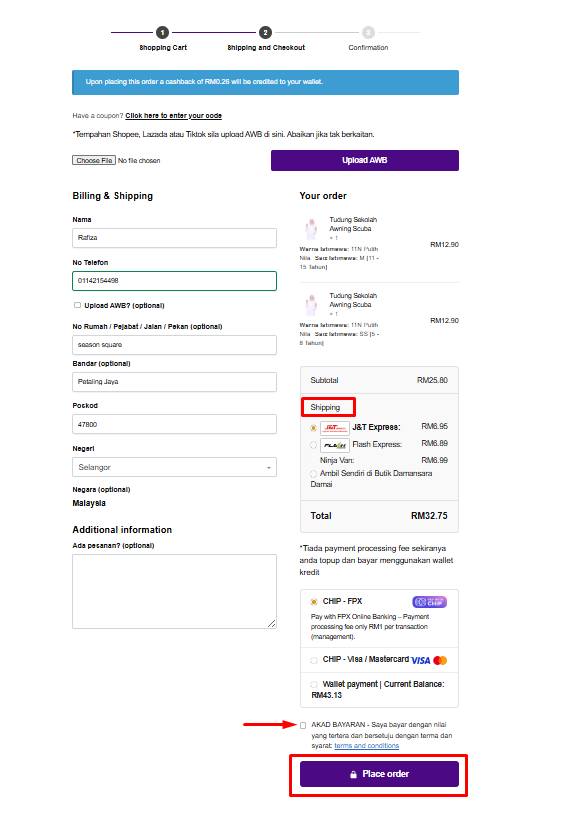Click the Upload AWB button

tap(365, 161)
